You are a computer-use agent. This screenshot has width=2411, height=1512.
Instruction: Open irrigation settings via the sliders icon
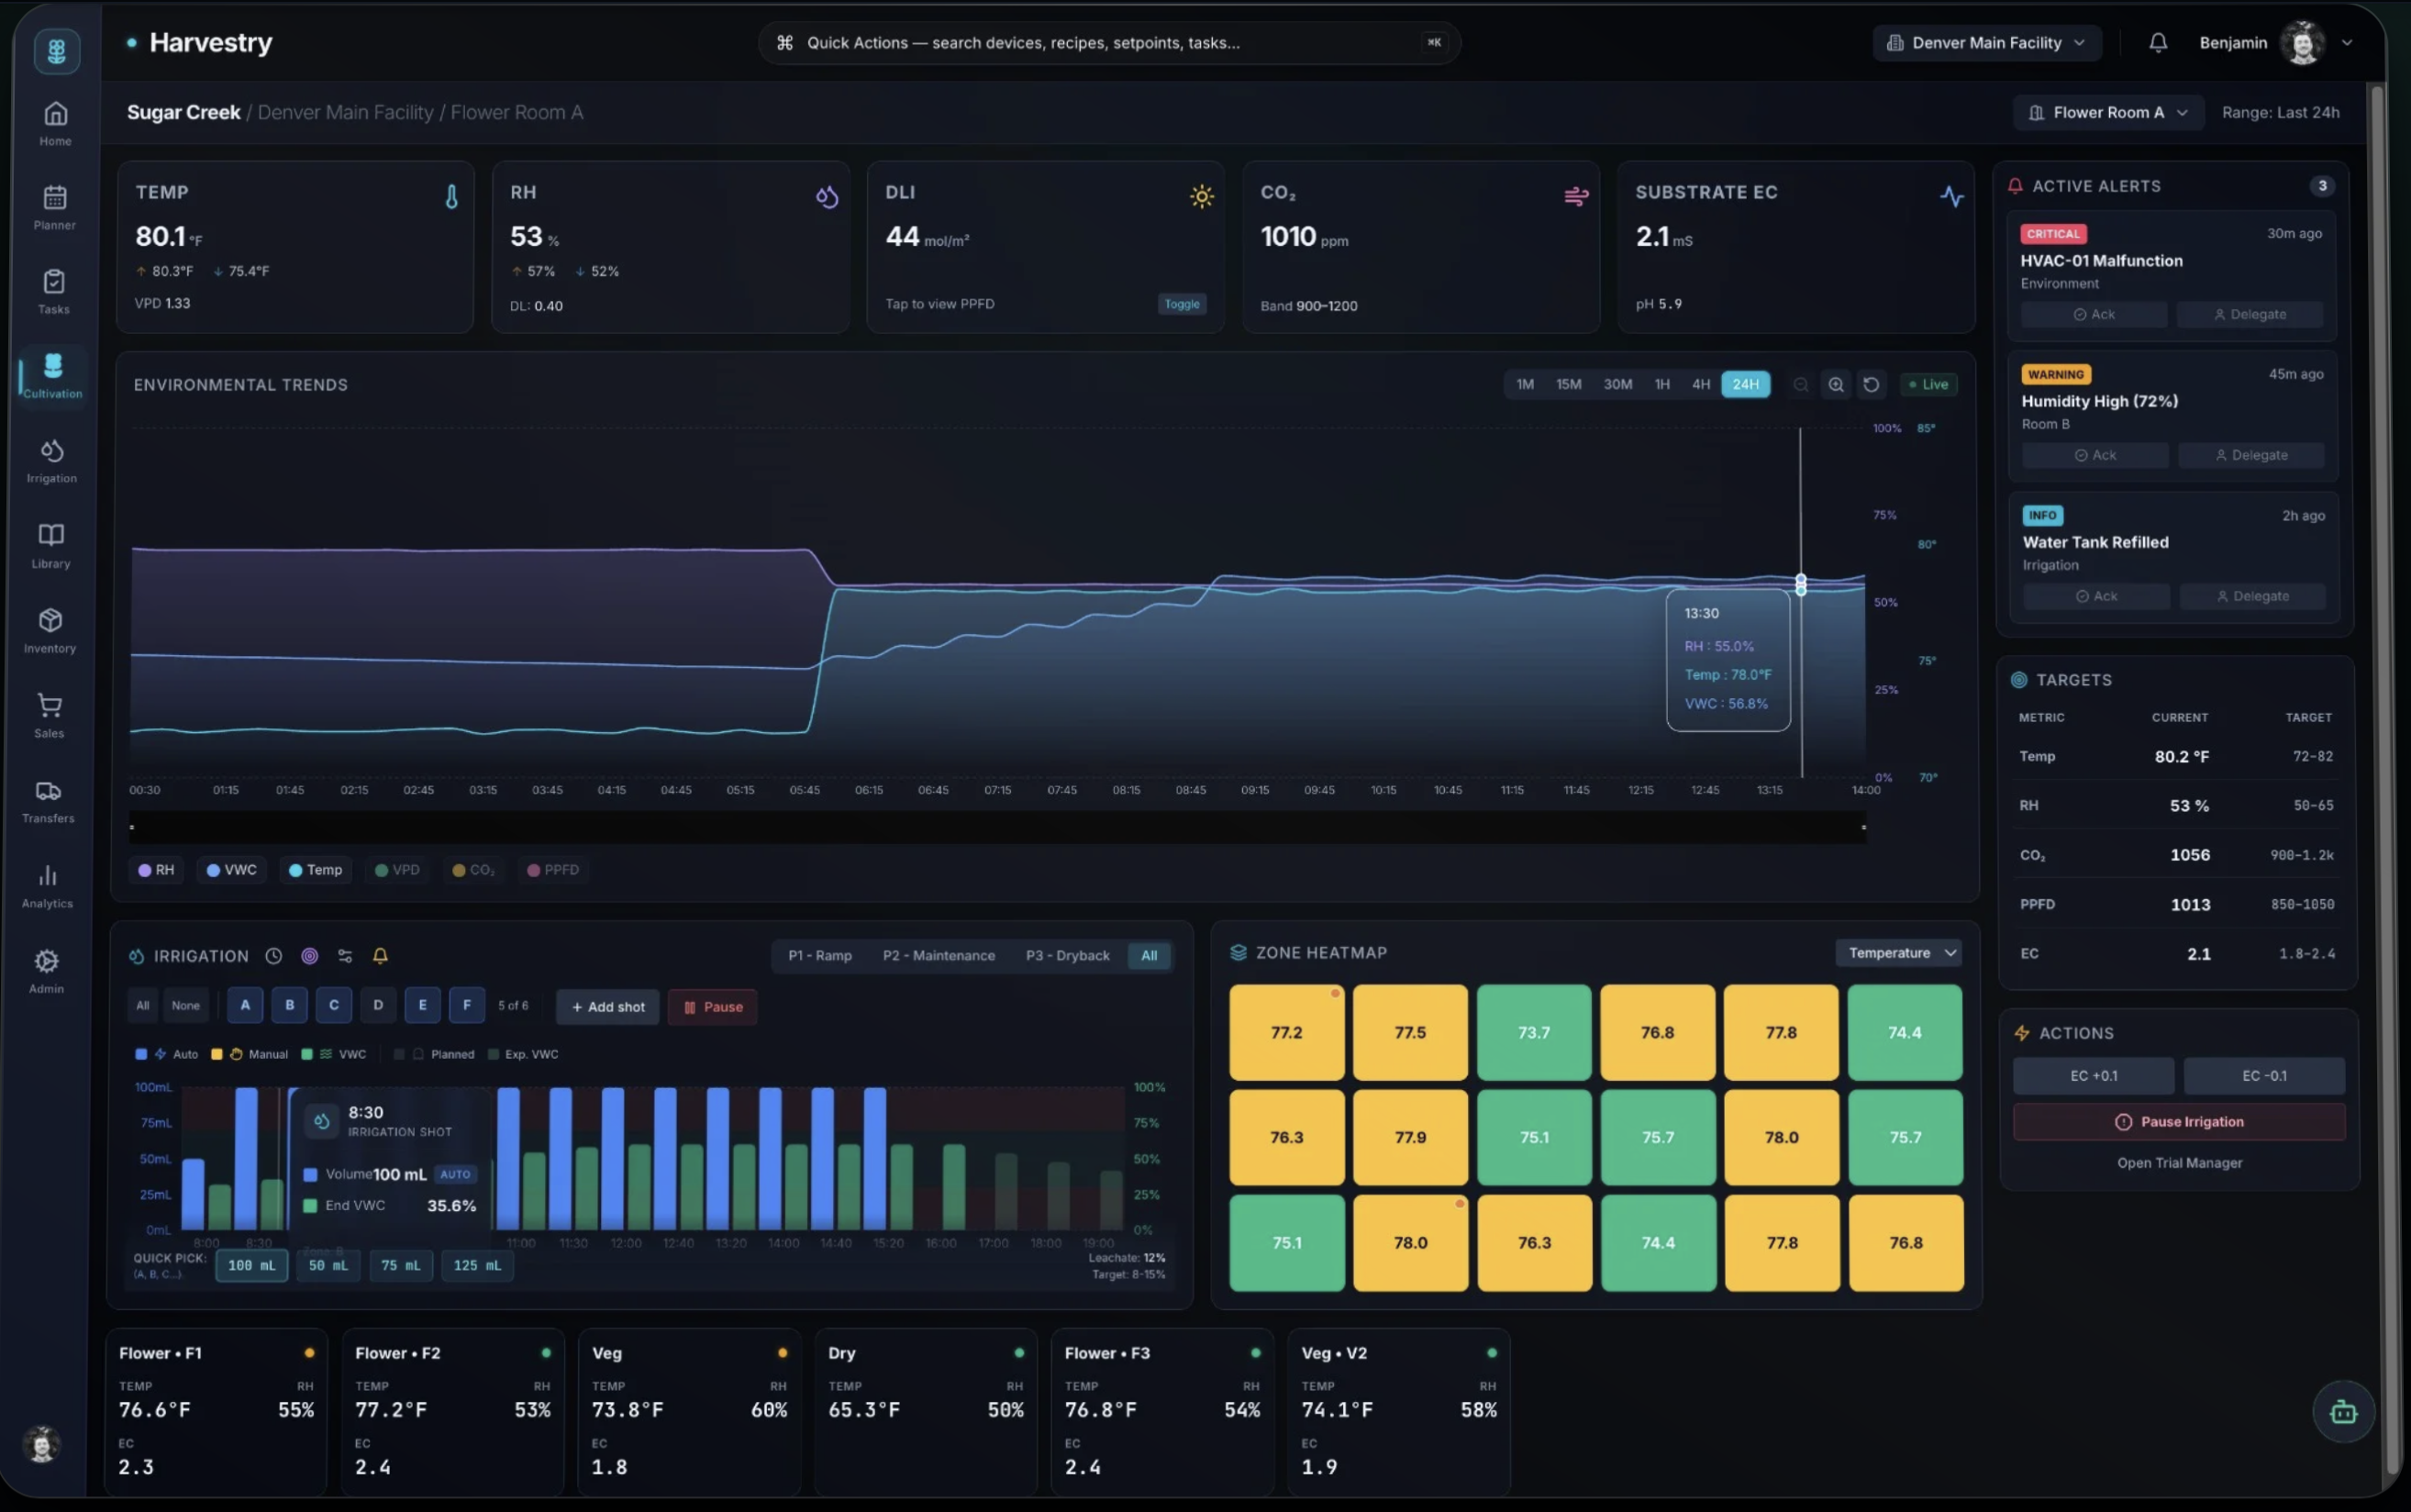pos(345,956)
